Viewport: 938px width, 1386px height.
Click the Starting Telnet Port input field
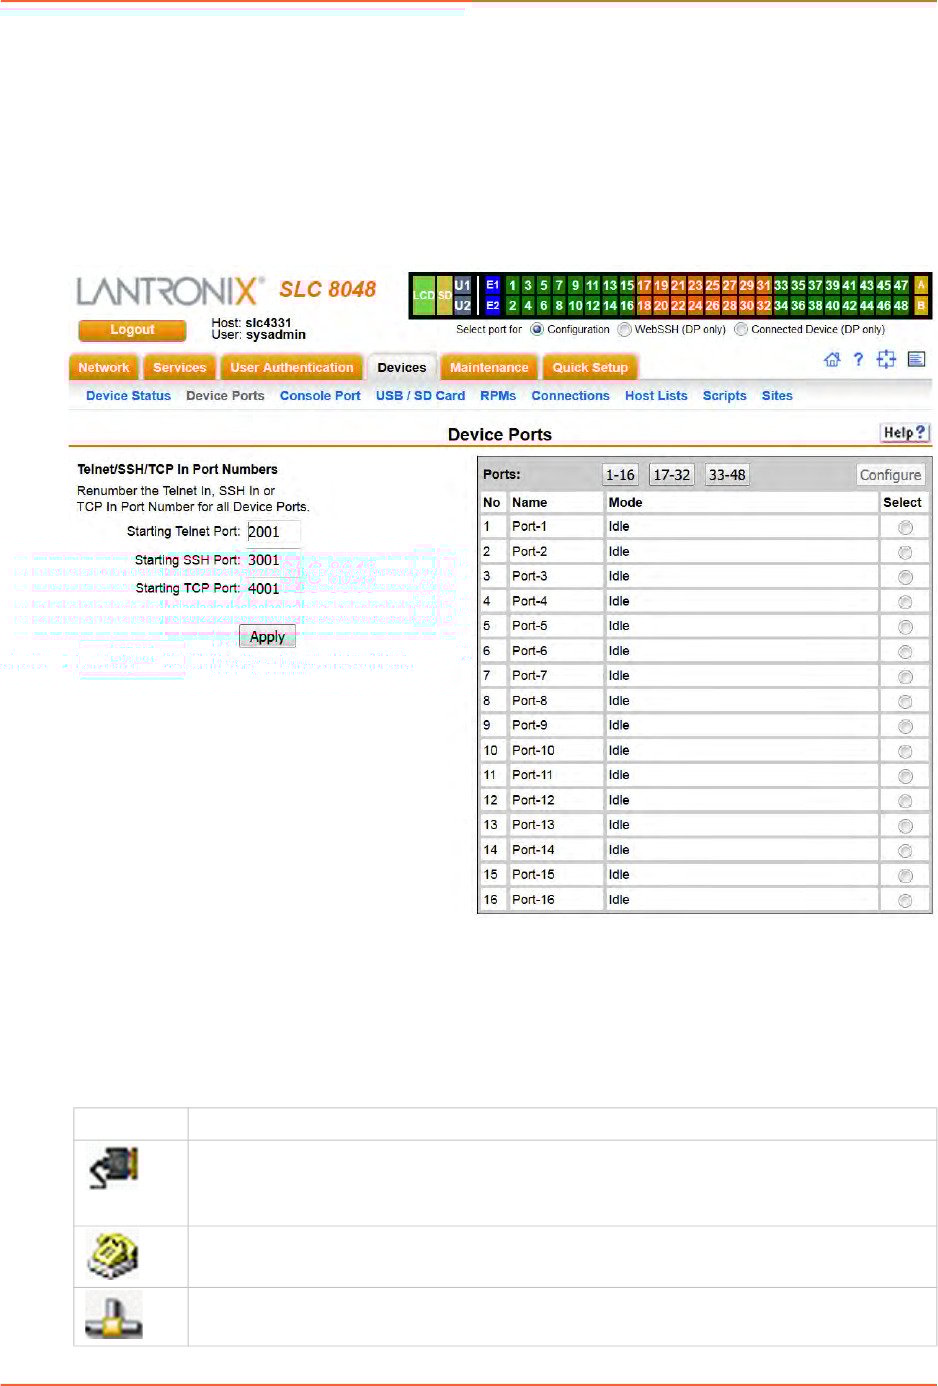click(273, 532)
